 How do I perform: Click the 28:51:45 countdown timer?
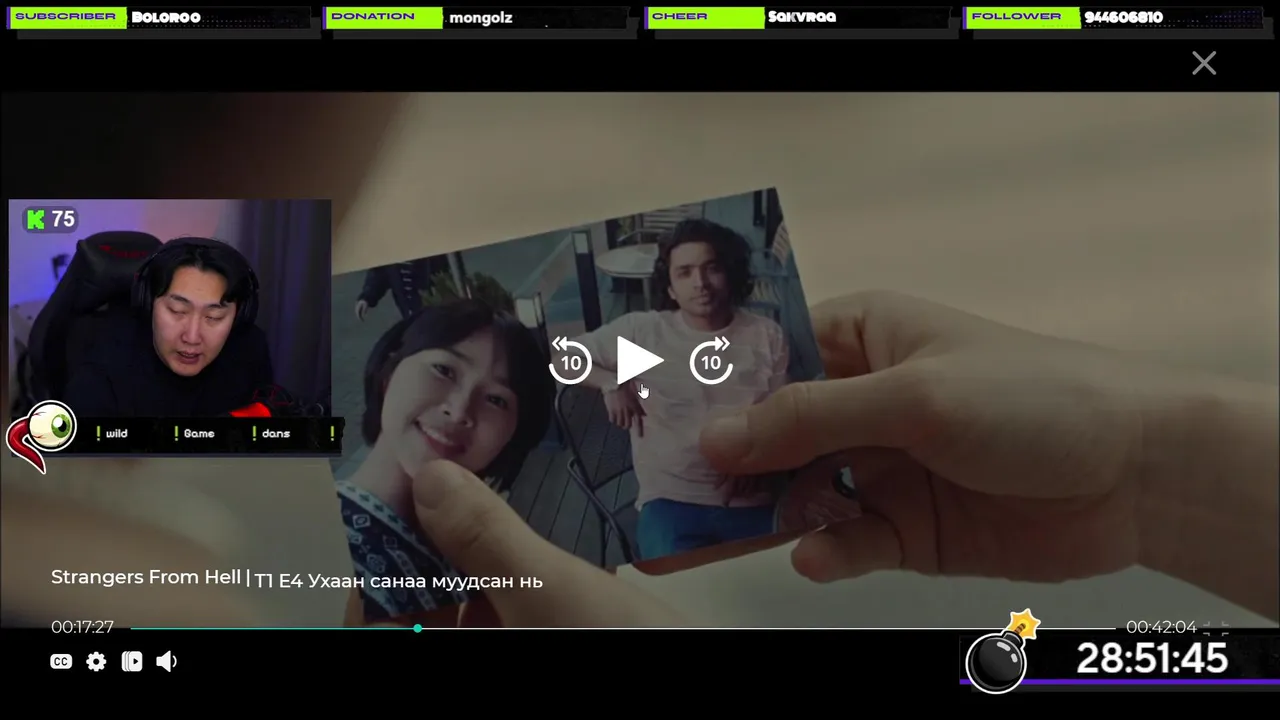(x=1152, y=659)
